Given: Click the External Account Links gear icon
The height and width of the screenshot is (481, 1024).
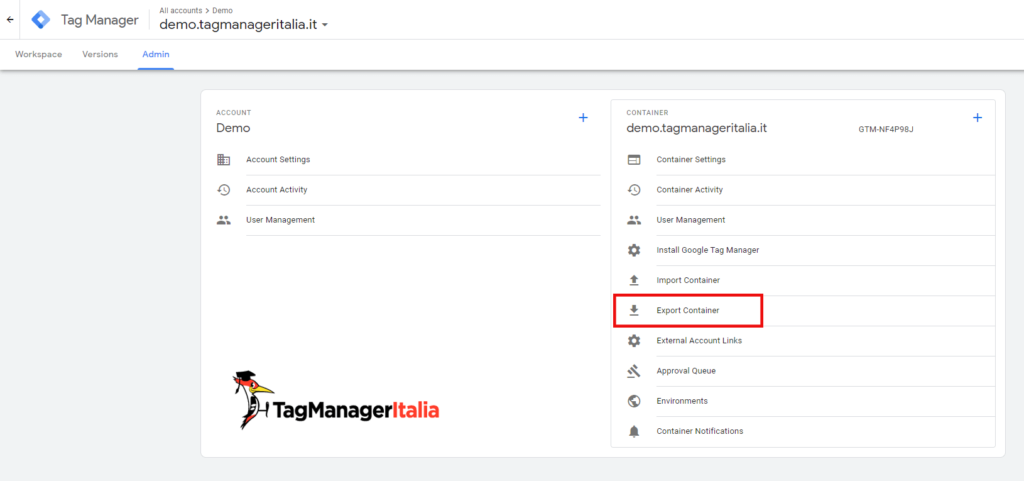Looking at the screenshot, I should pyautogui.click(x=633, y=341).
